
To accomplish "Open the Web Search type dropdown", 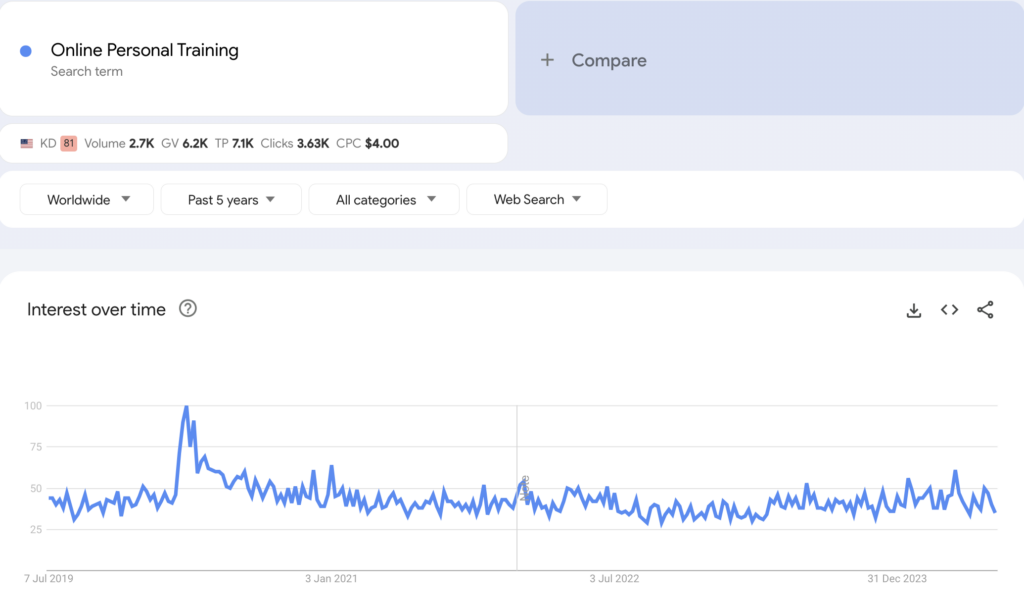I will pyautogui.click(x=536, y=200).
